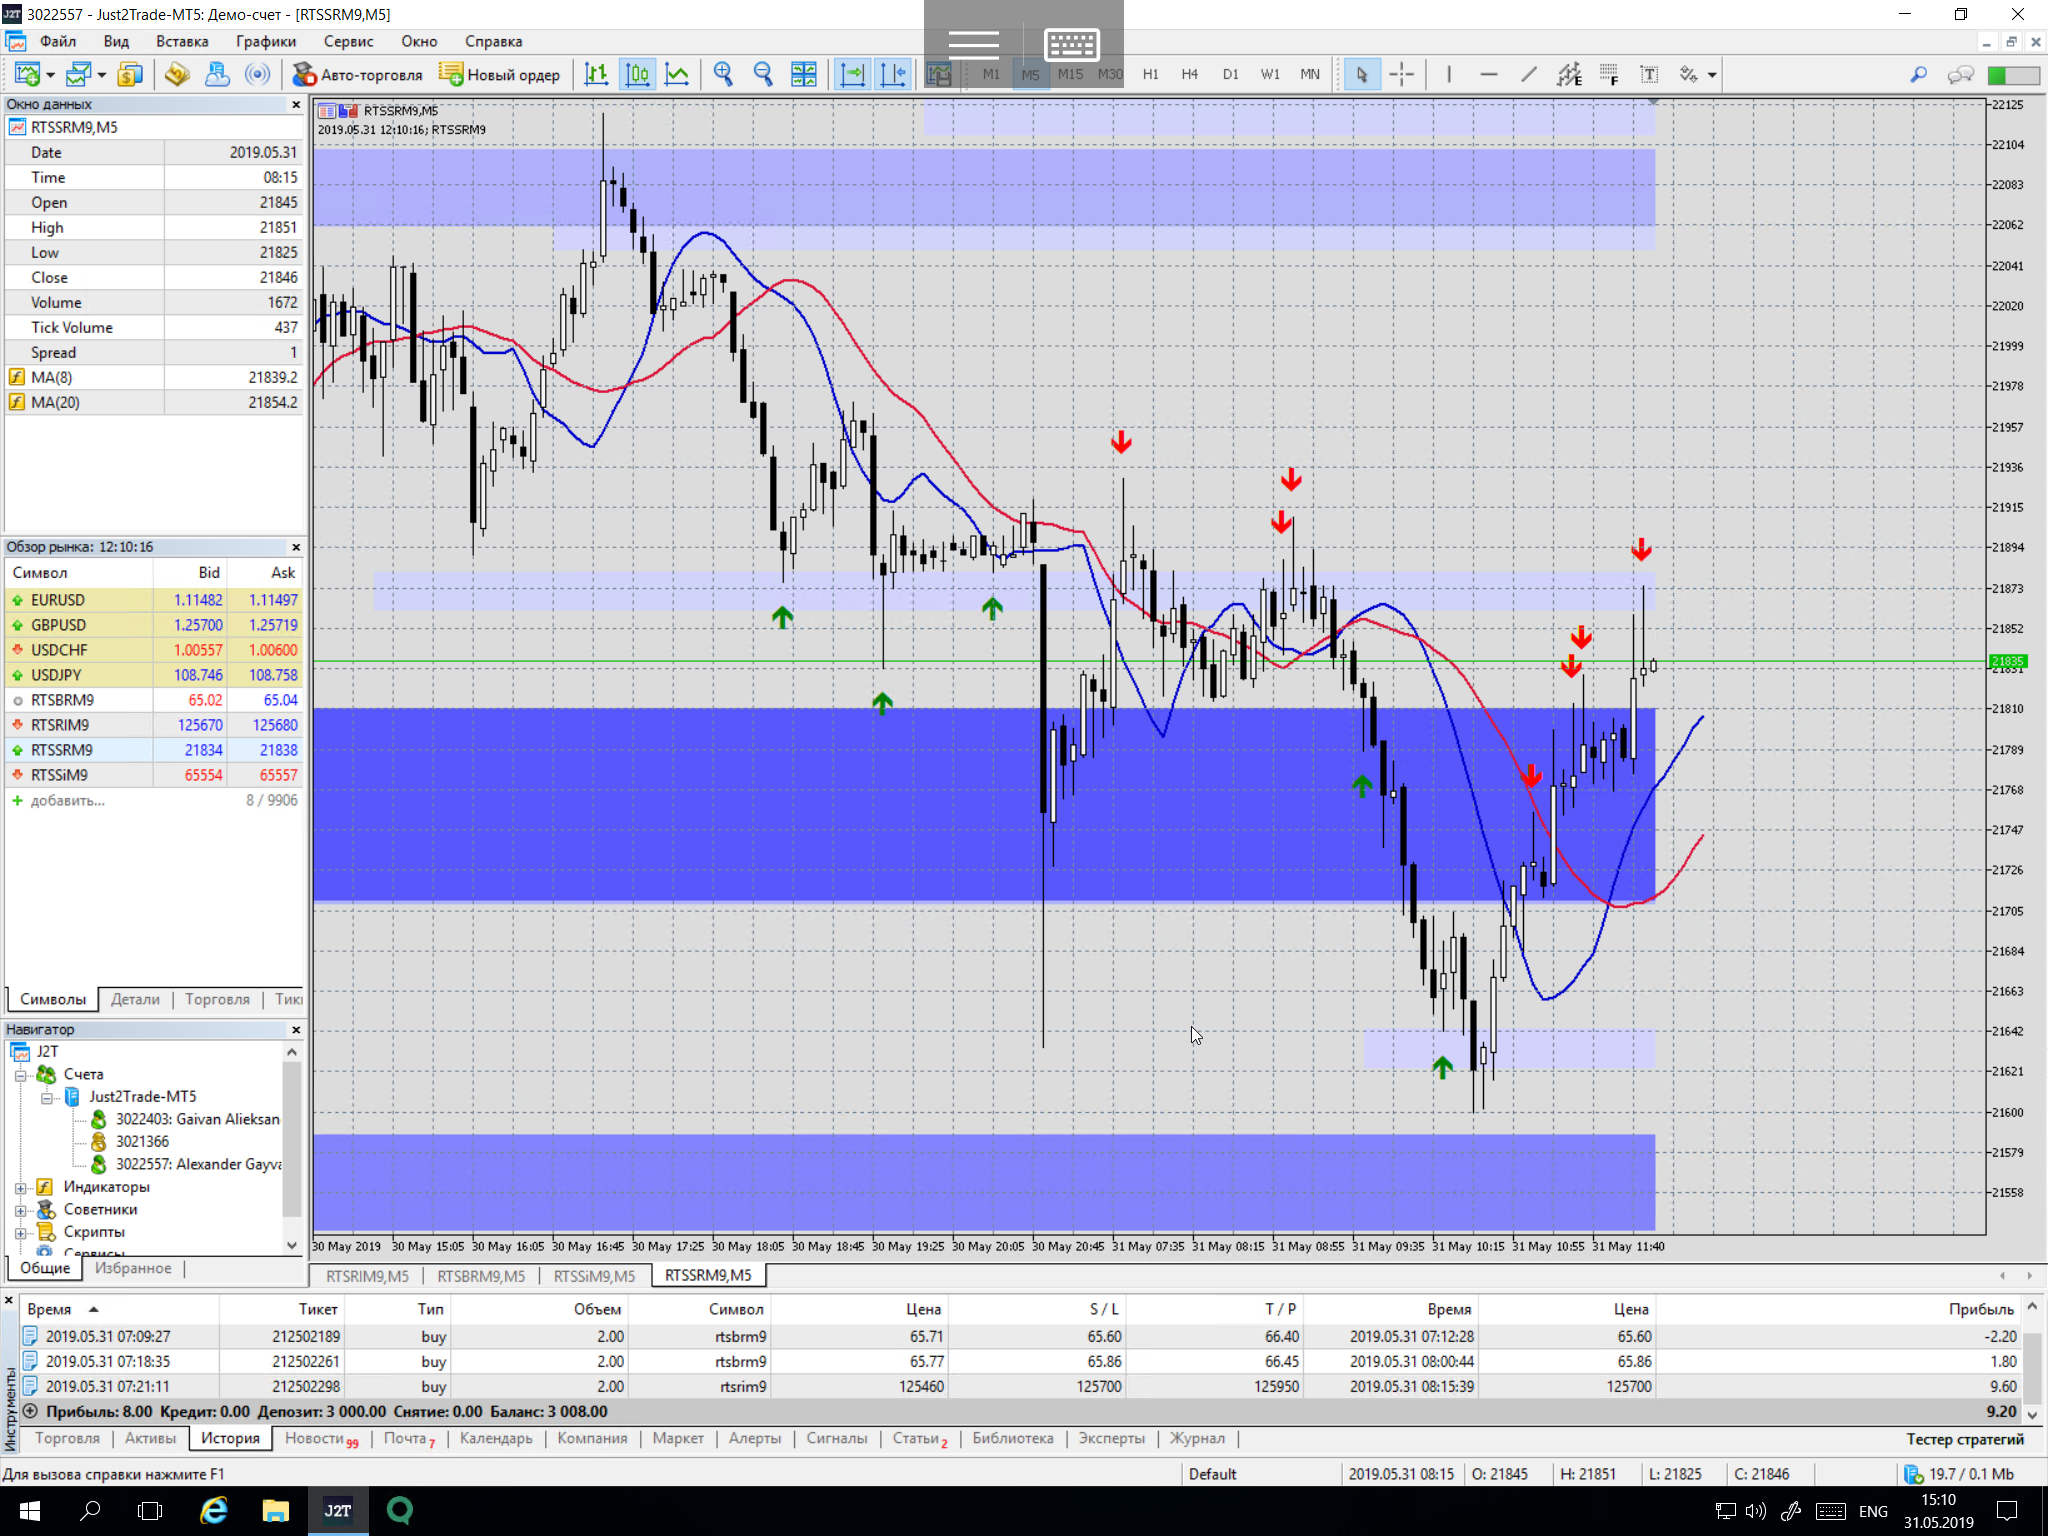Expand the Индикаторы tree node
The height and width of the screenshot is (1536, 2048).
click(x=20, y=1188)
